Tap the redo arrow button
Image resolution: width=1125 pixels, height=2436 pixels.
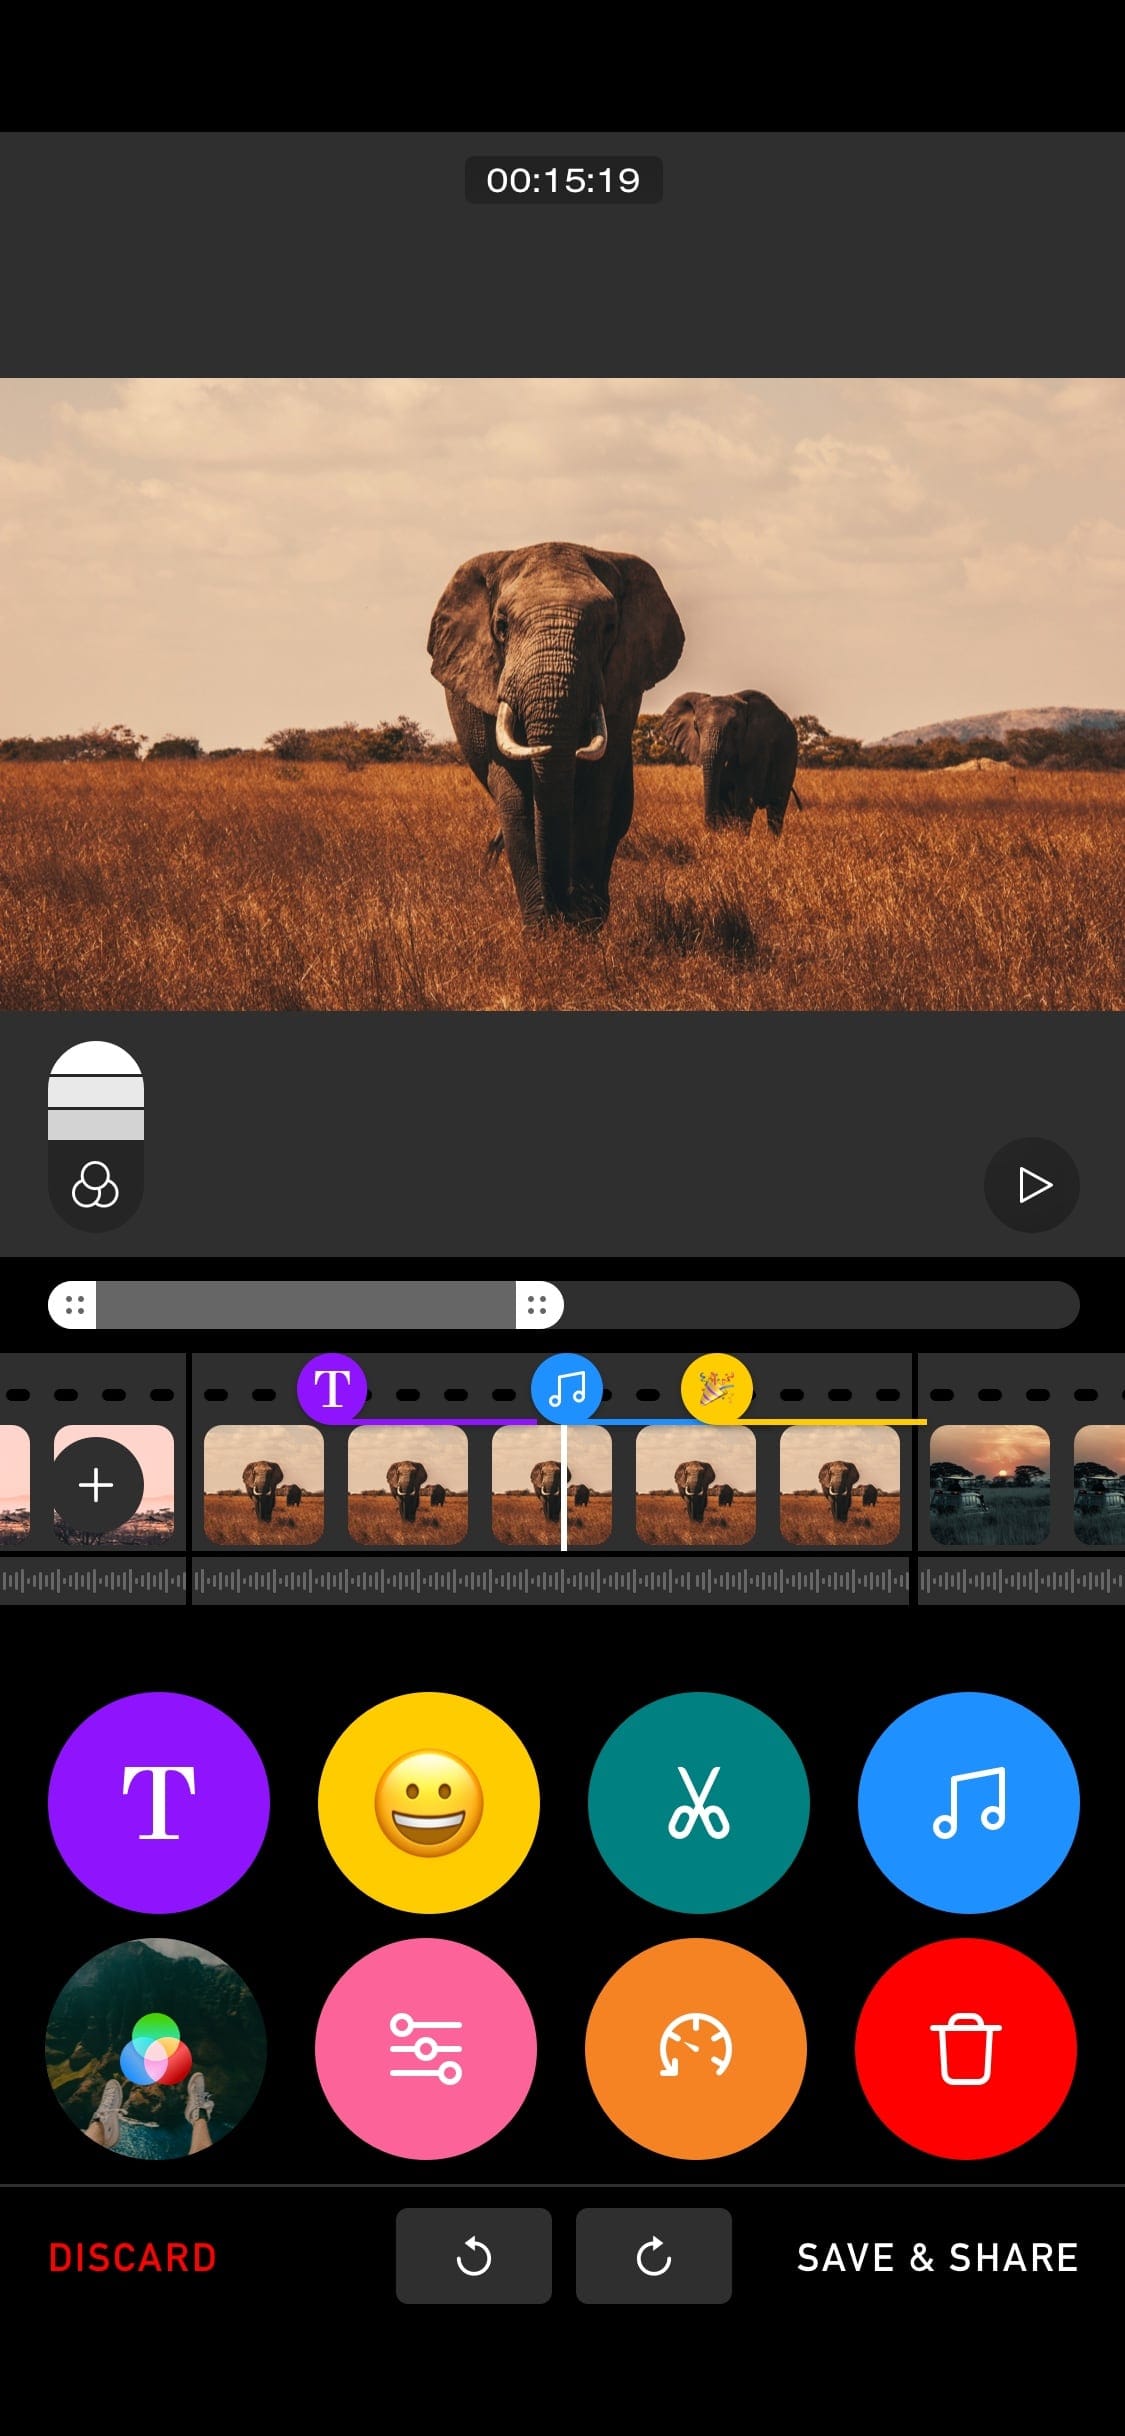[x=654, y=2256]
